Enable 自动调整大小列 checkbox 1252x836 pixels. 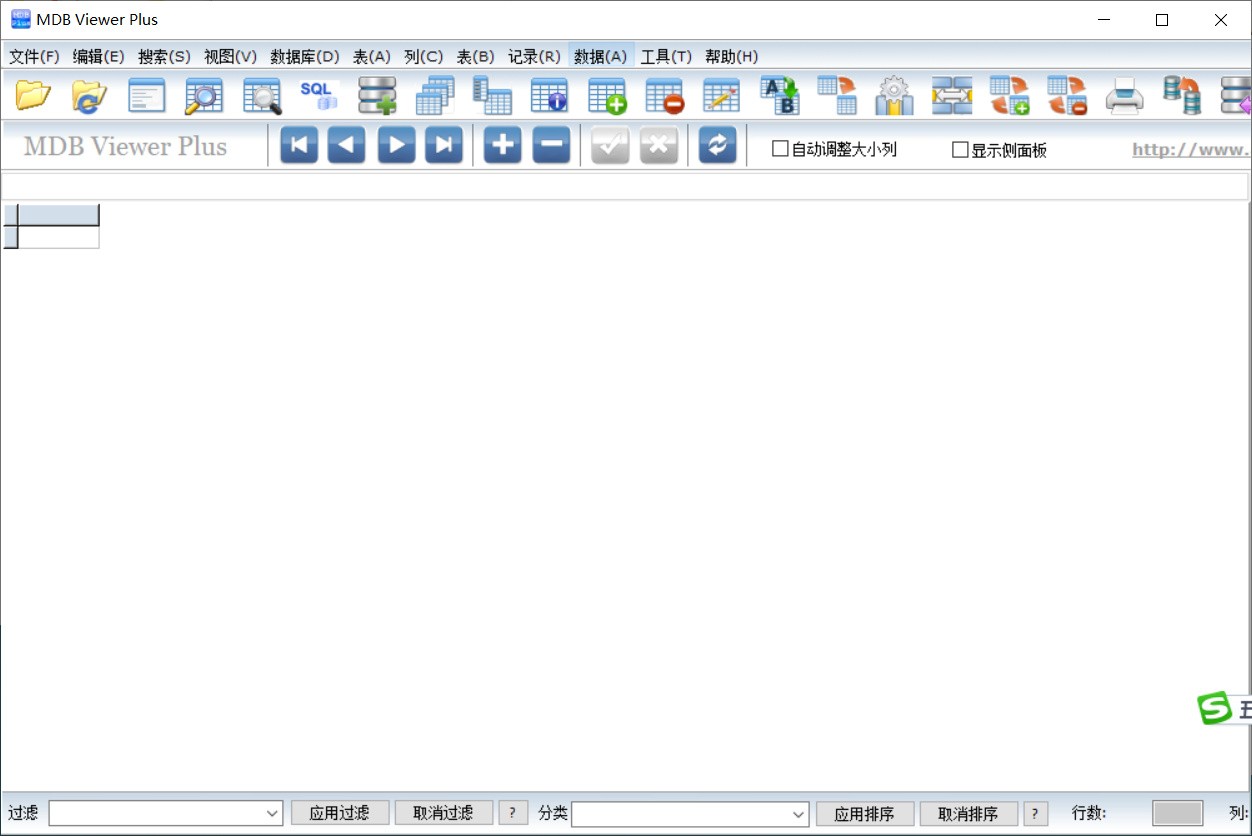(x=781, y=149)
